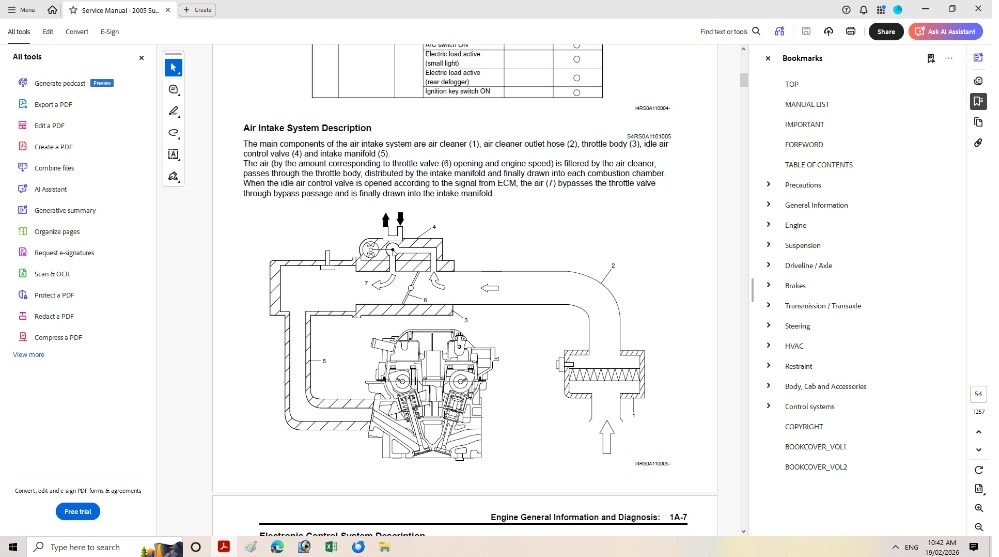Pick the highlighter pen tool

pos(173,111)
